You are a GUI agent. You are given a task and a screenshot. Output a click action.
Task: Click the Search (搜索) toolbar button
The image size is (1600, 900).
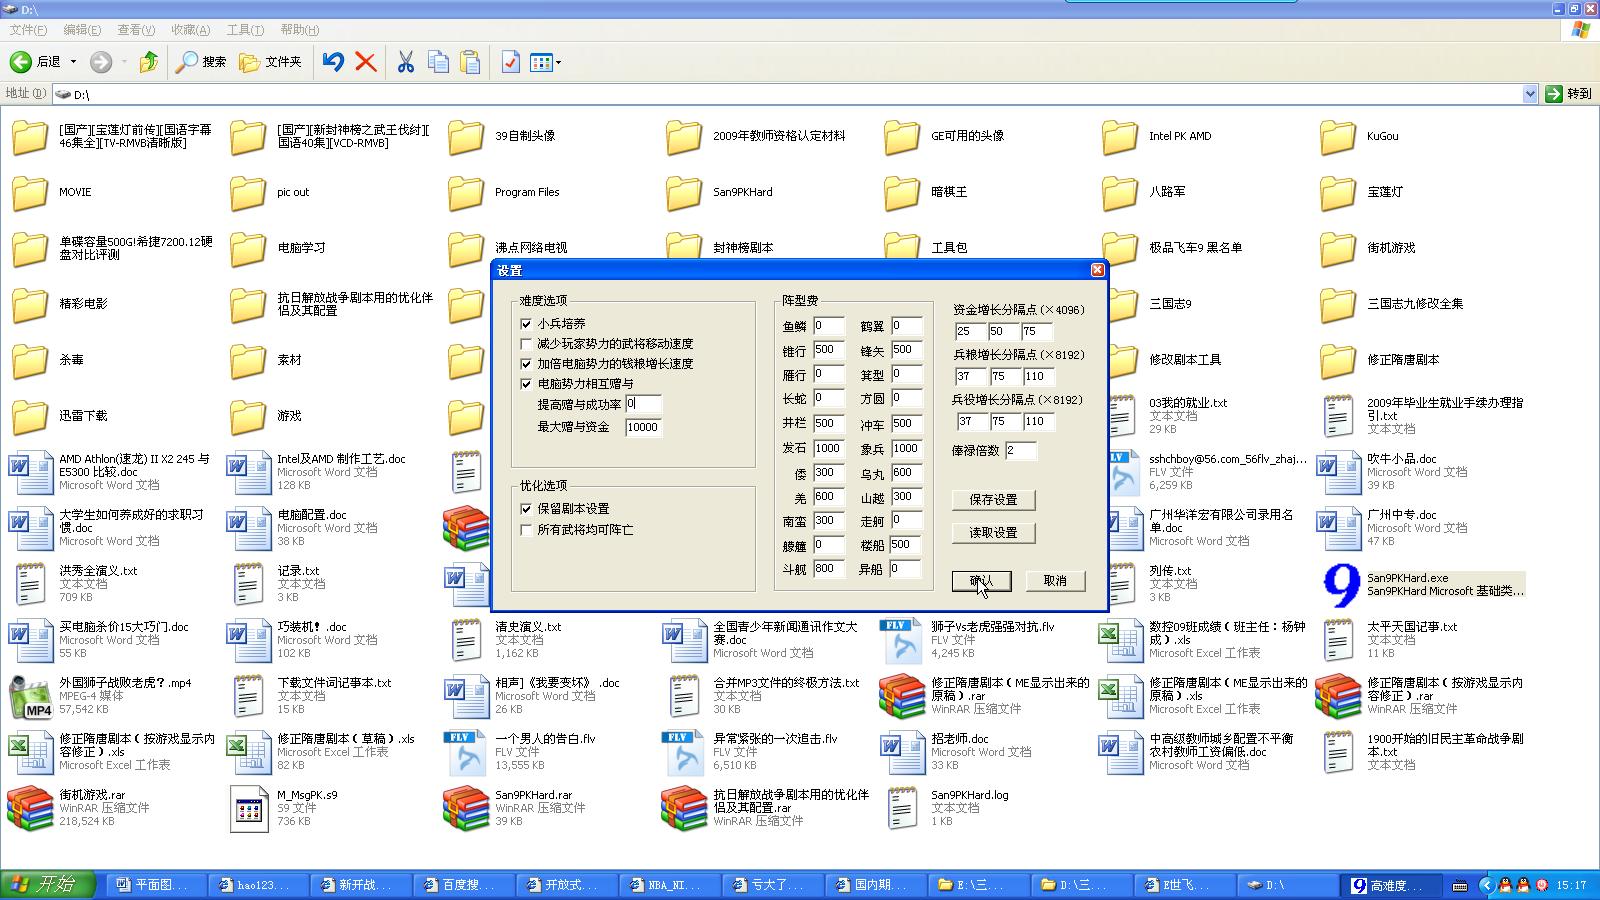pos(201,62)
